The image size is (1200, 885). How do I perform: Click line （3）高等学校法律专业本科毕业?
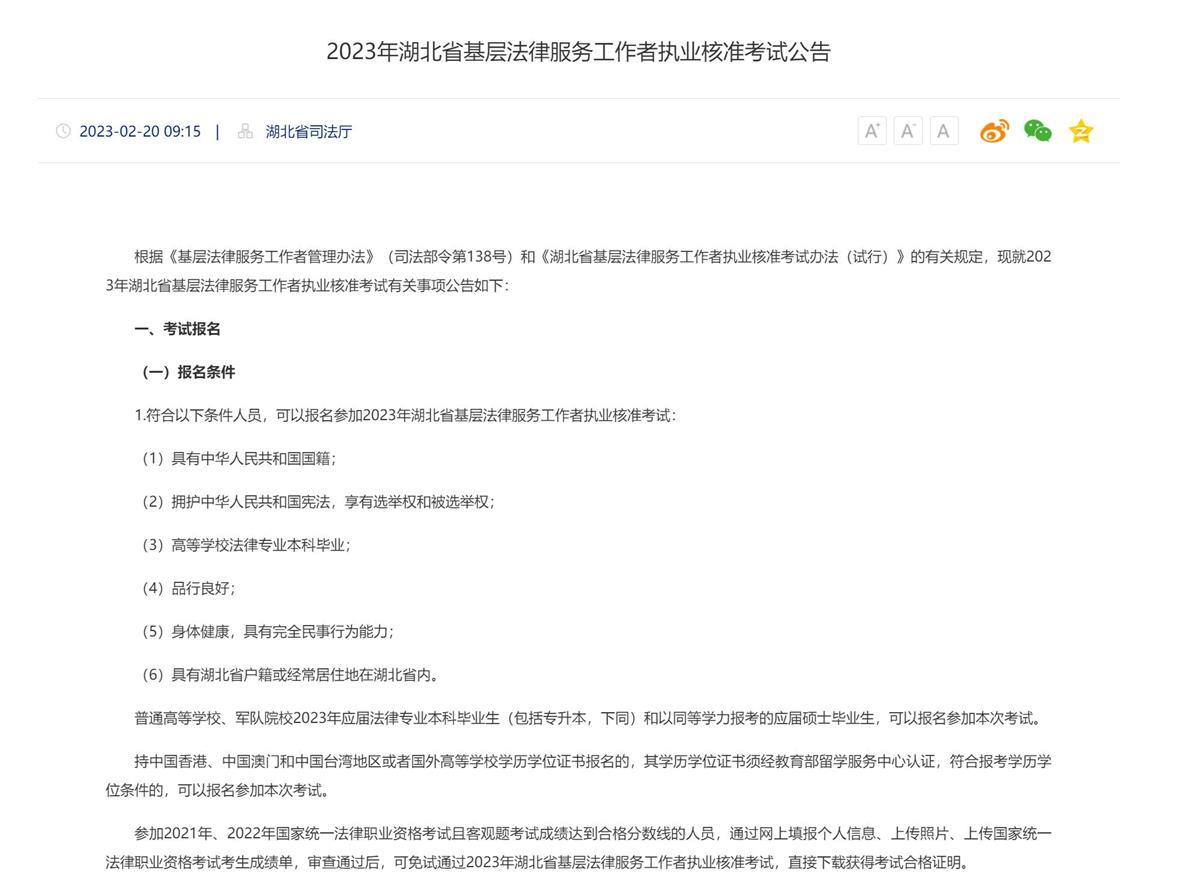point(243,545)
